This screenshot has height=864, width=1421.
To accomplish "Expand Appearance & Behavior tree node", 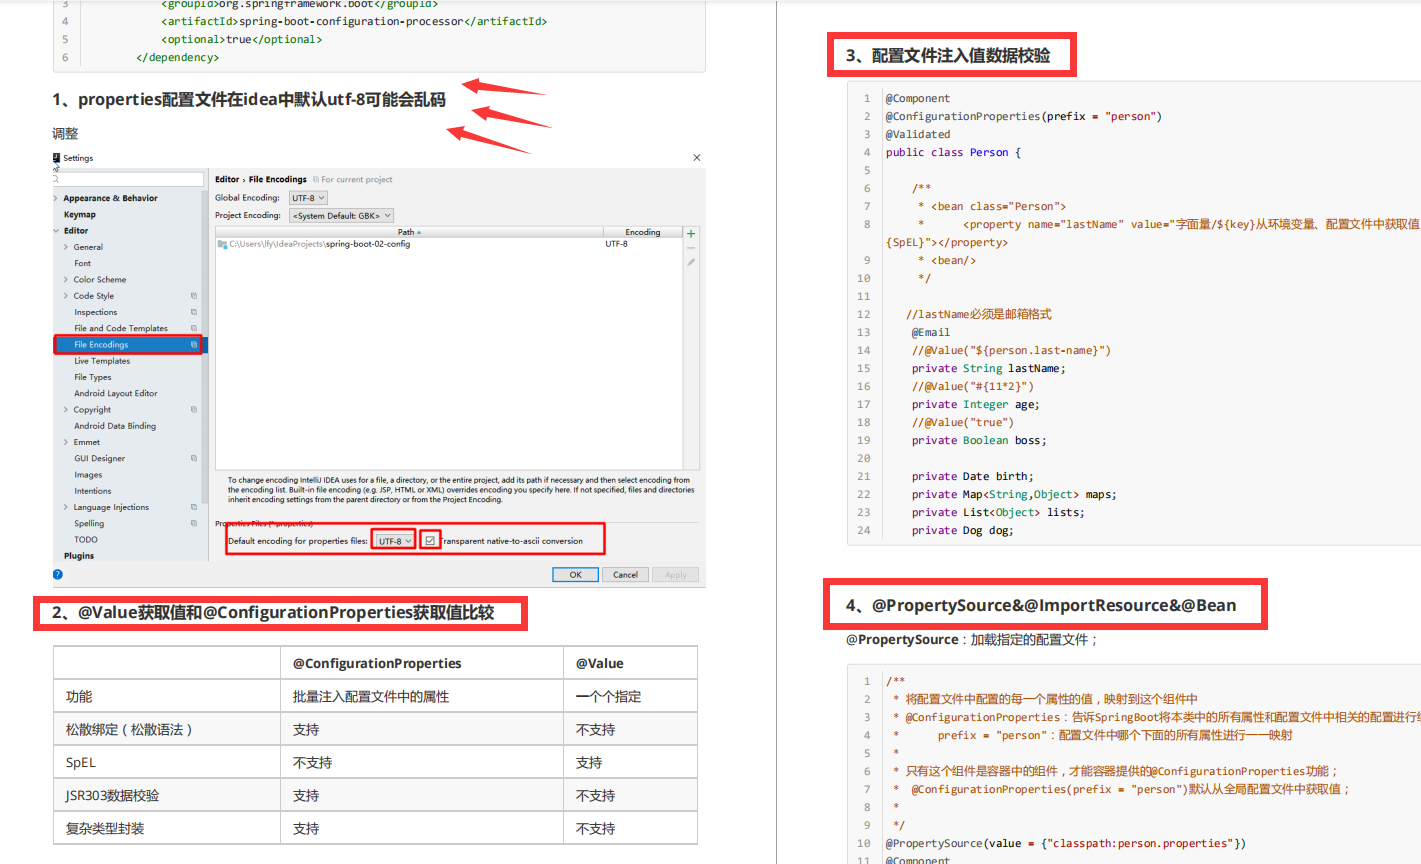I will click(x=56, y=198).
